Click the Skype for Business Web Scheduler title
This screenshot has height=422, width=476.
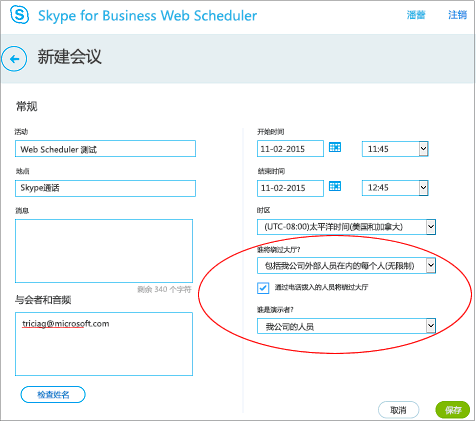(147, 16)
